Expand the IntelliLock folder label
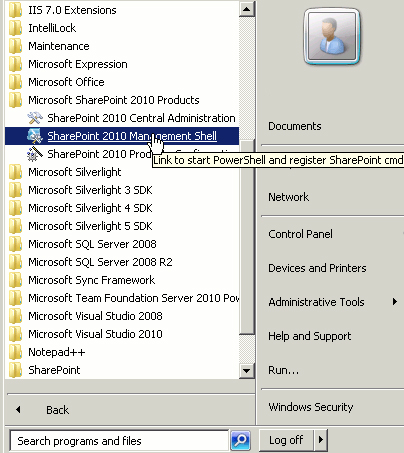 52,28
